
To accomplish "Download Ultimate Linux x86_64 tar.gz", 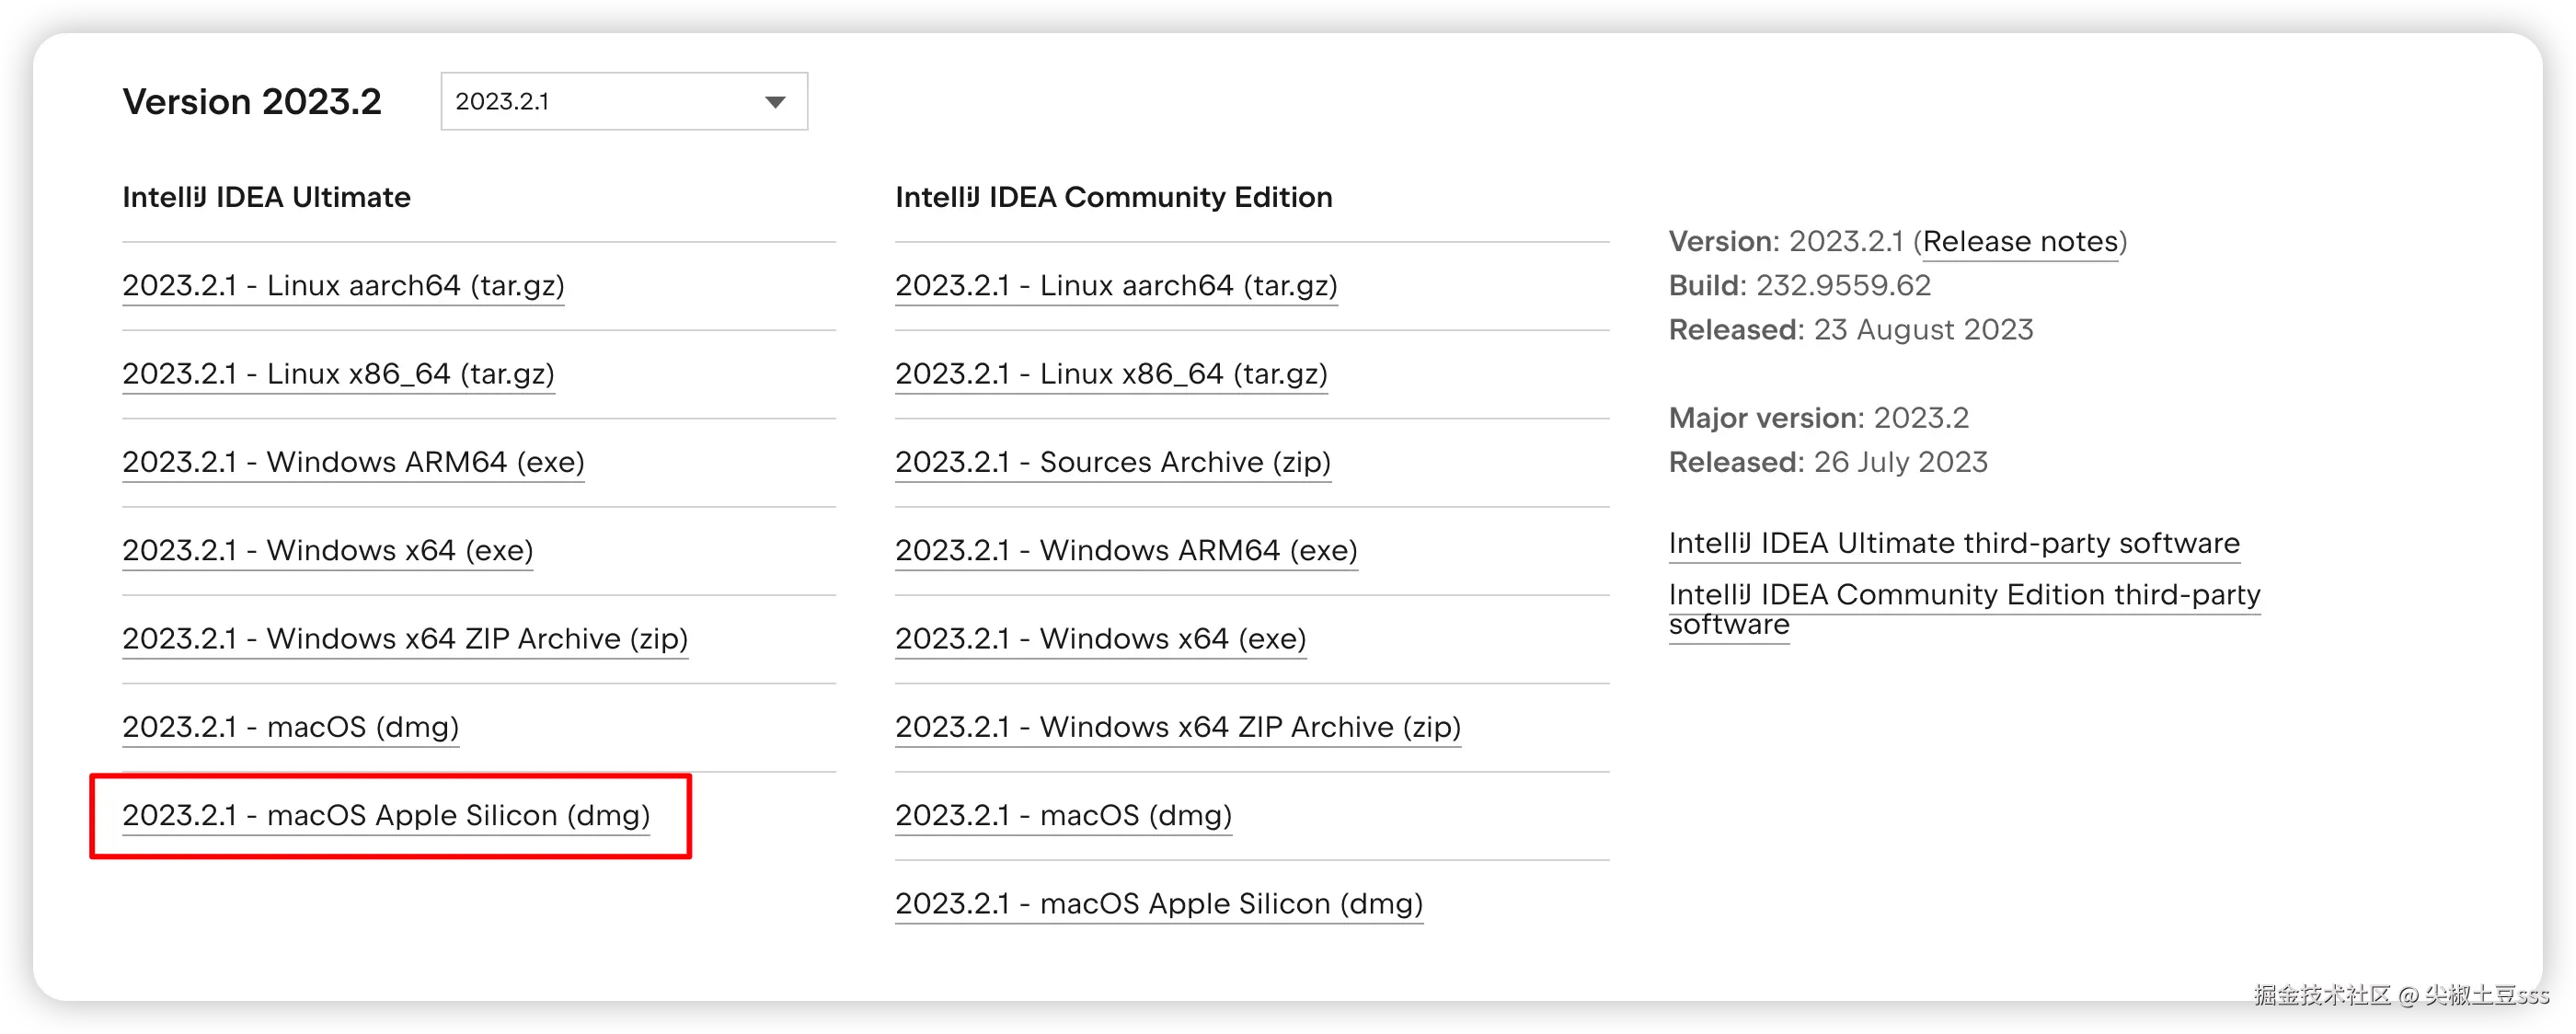I will (338, 373).
